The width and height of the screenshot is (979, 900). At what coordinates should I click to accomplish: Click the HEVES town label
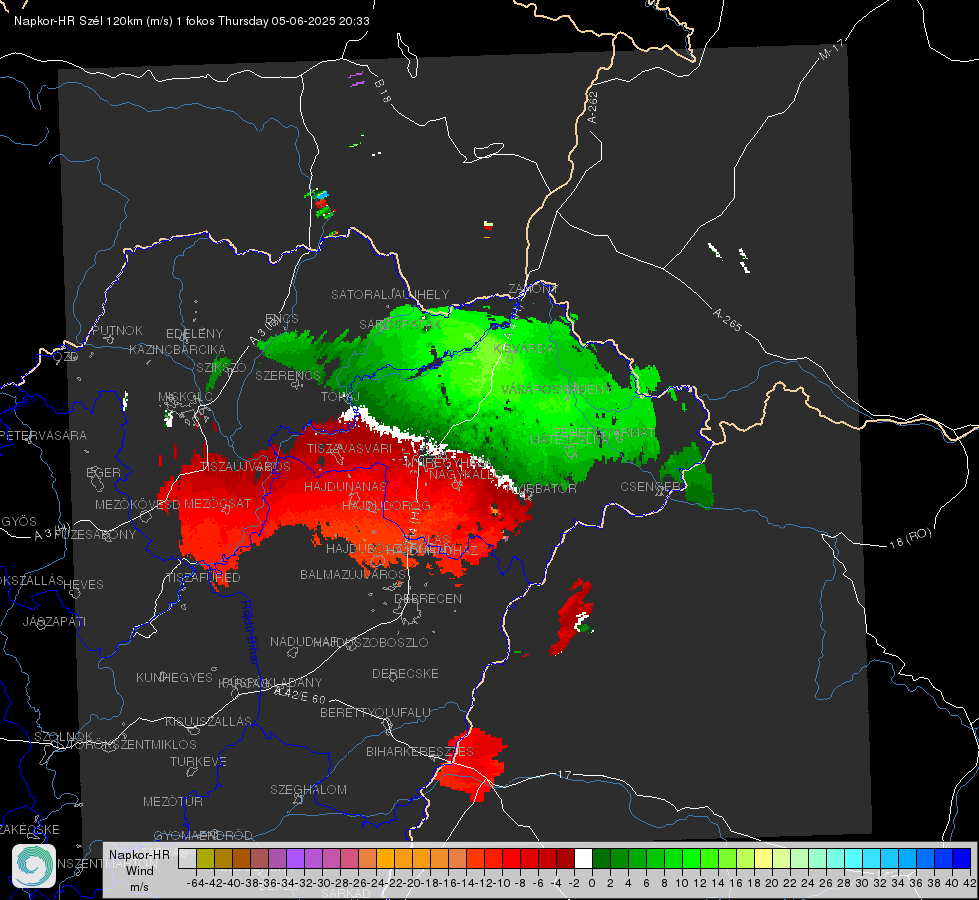84,585
